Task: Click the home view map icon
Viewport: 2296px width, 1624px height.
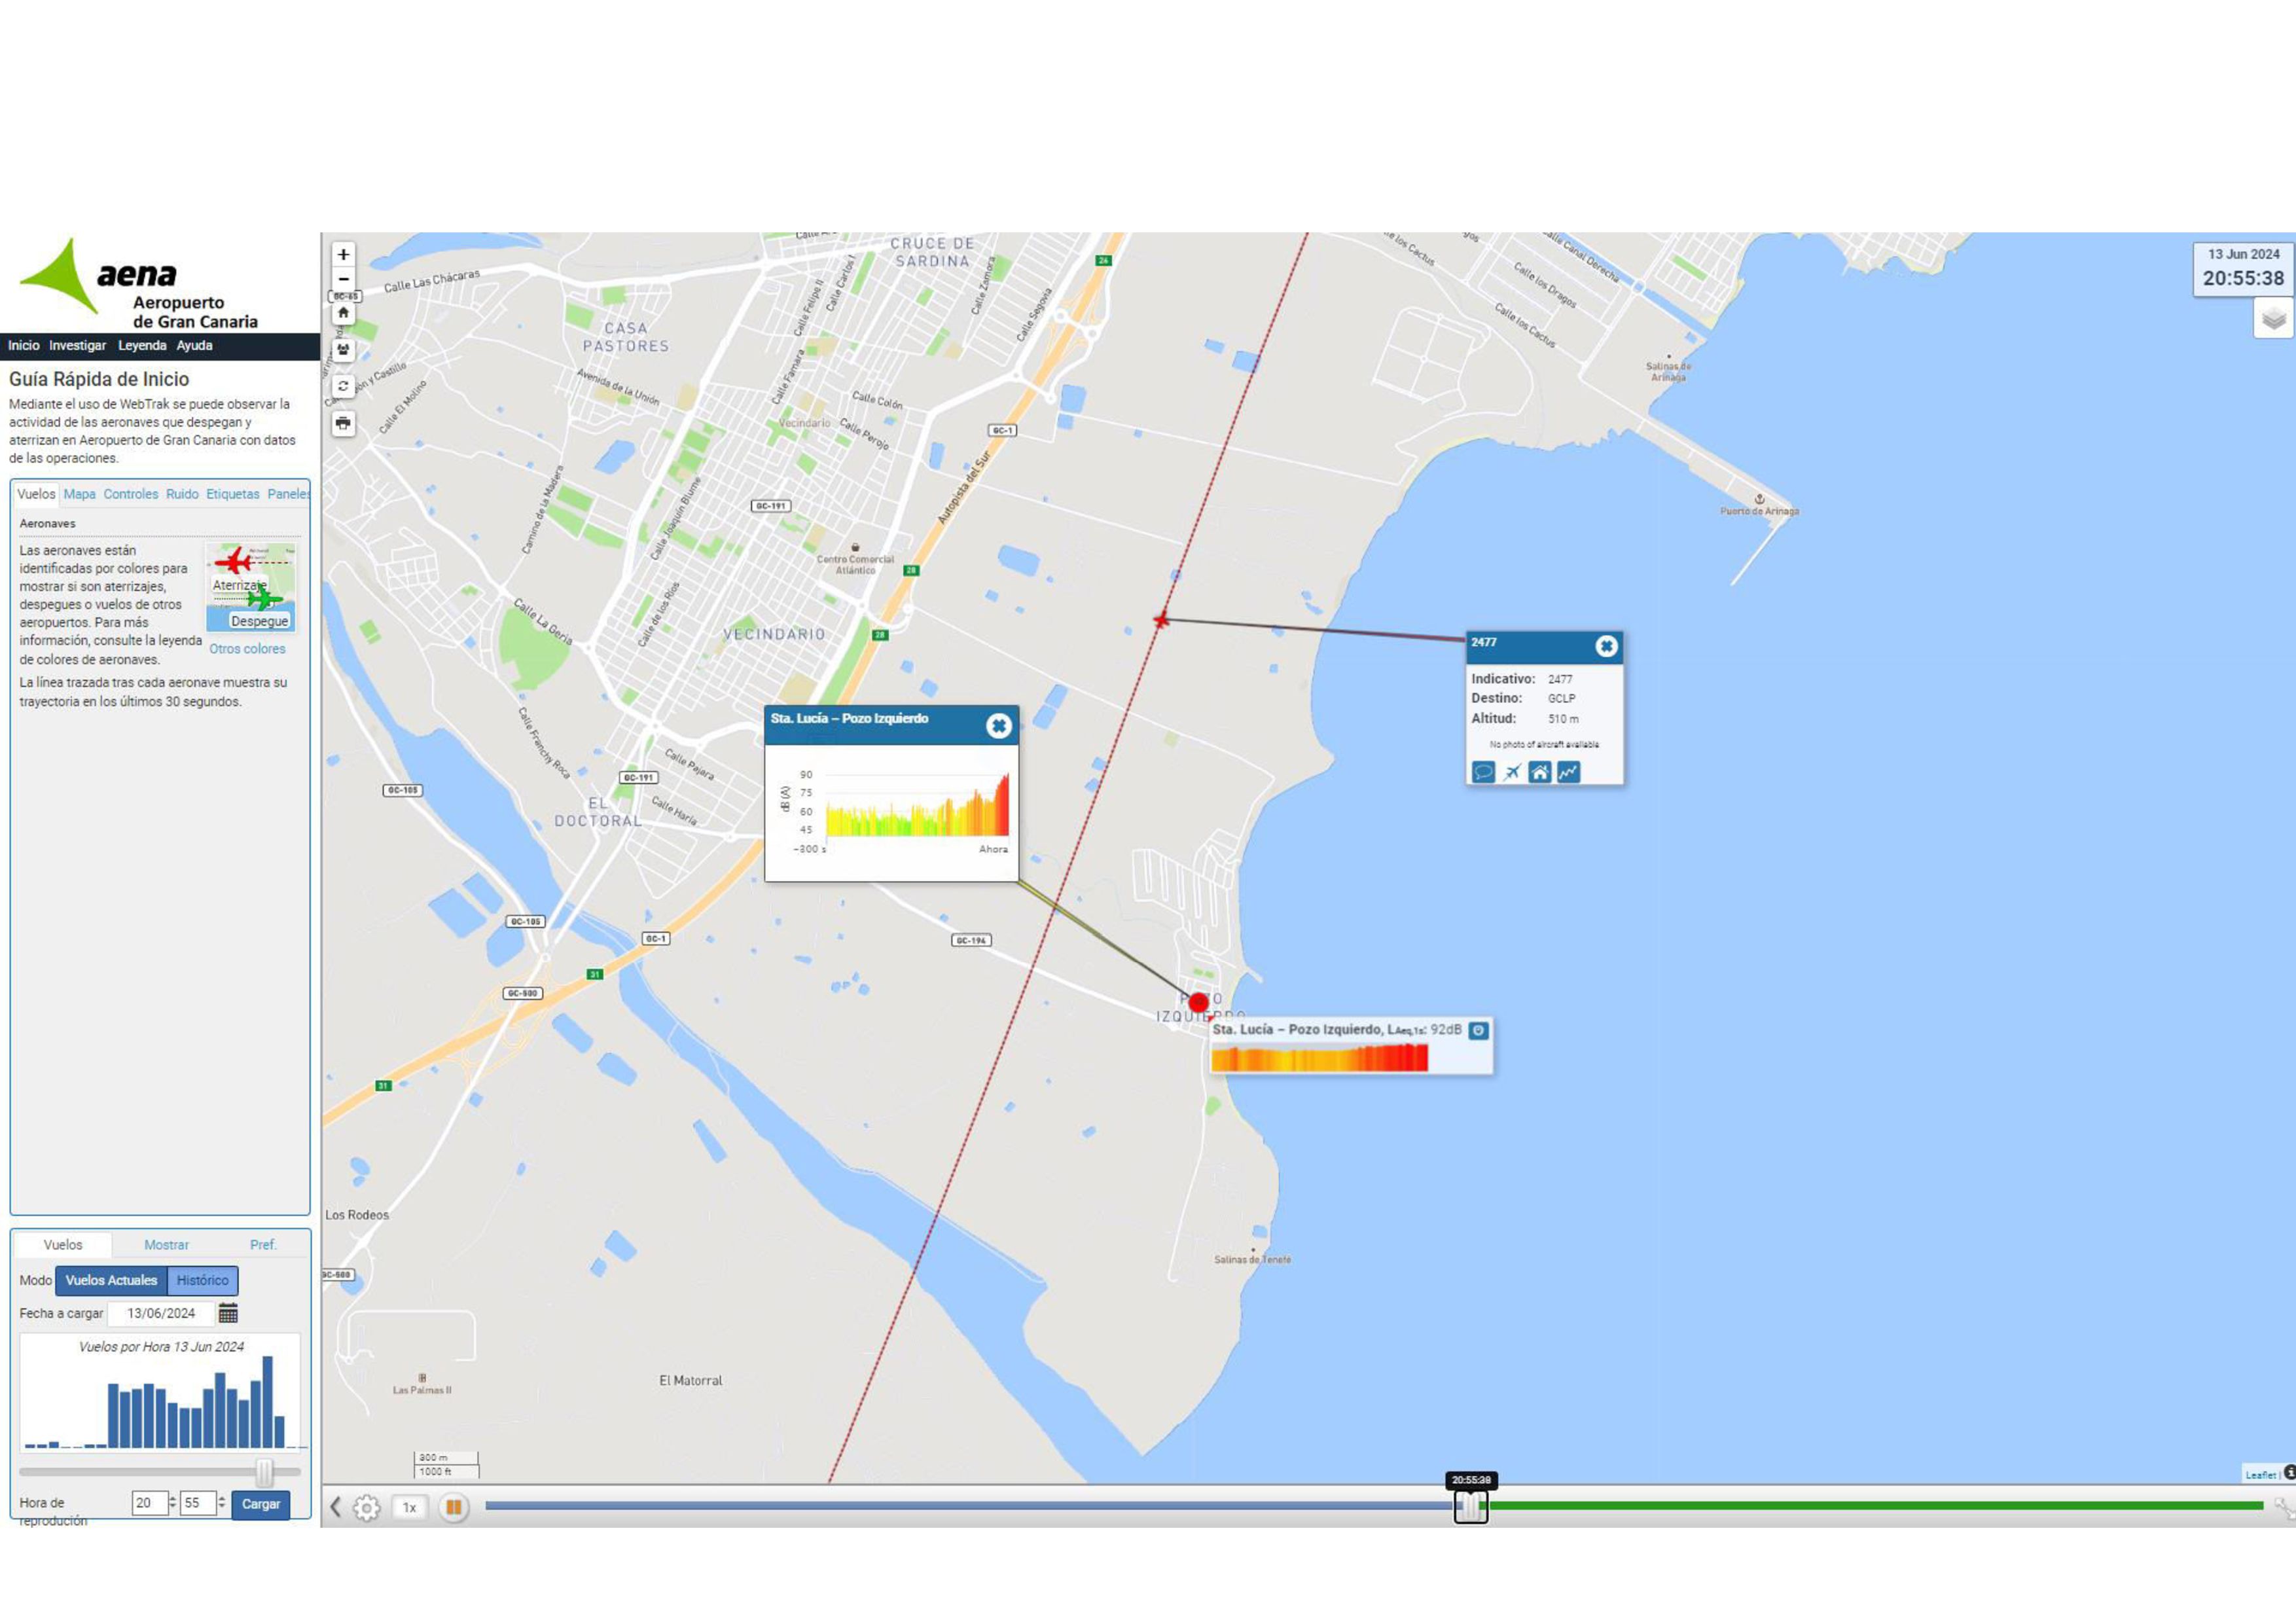Action: pyautogui.click(x=343, y=313)
